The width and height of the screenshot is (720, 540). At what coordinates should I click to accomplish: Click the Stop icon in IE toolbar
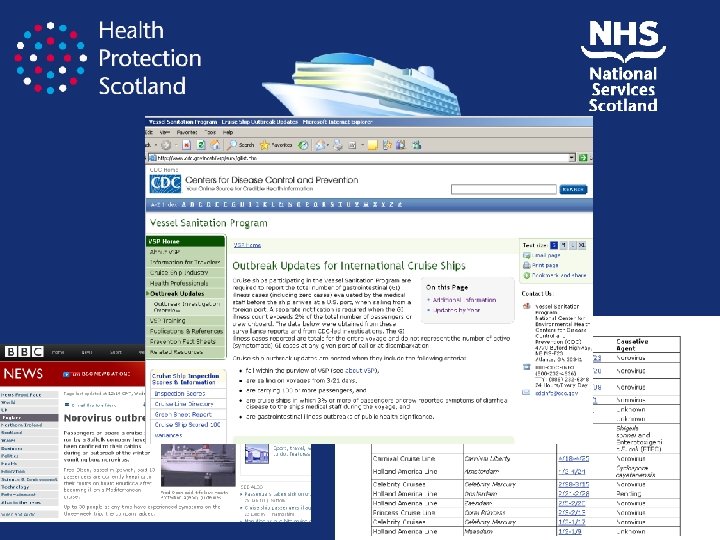point(186,145)
